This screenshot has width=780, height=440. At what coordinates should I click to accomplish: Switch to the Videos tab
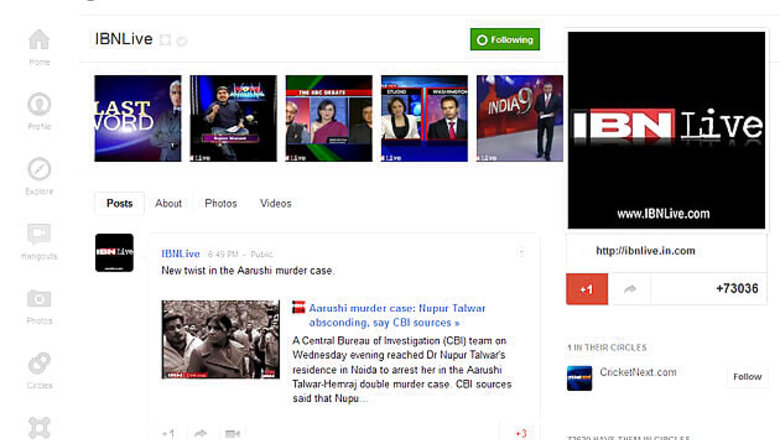pos(276,203)
